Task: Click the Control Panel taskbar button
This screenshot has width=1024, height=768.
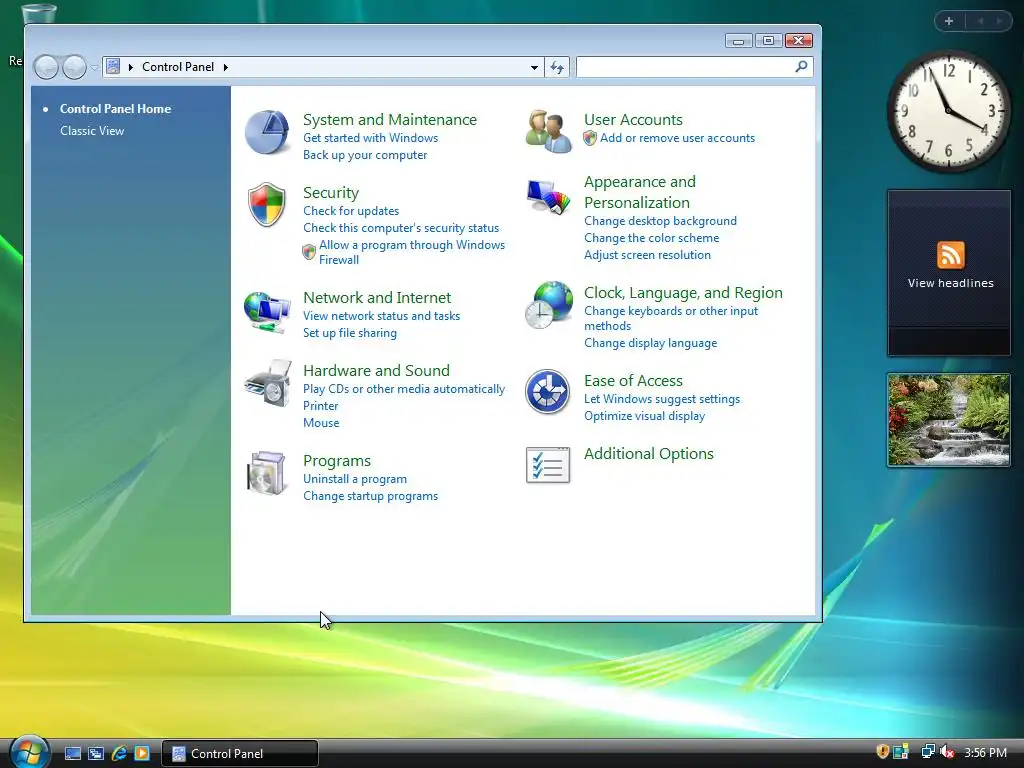Action: coord(240,754)
